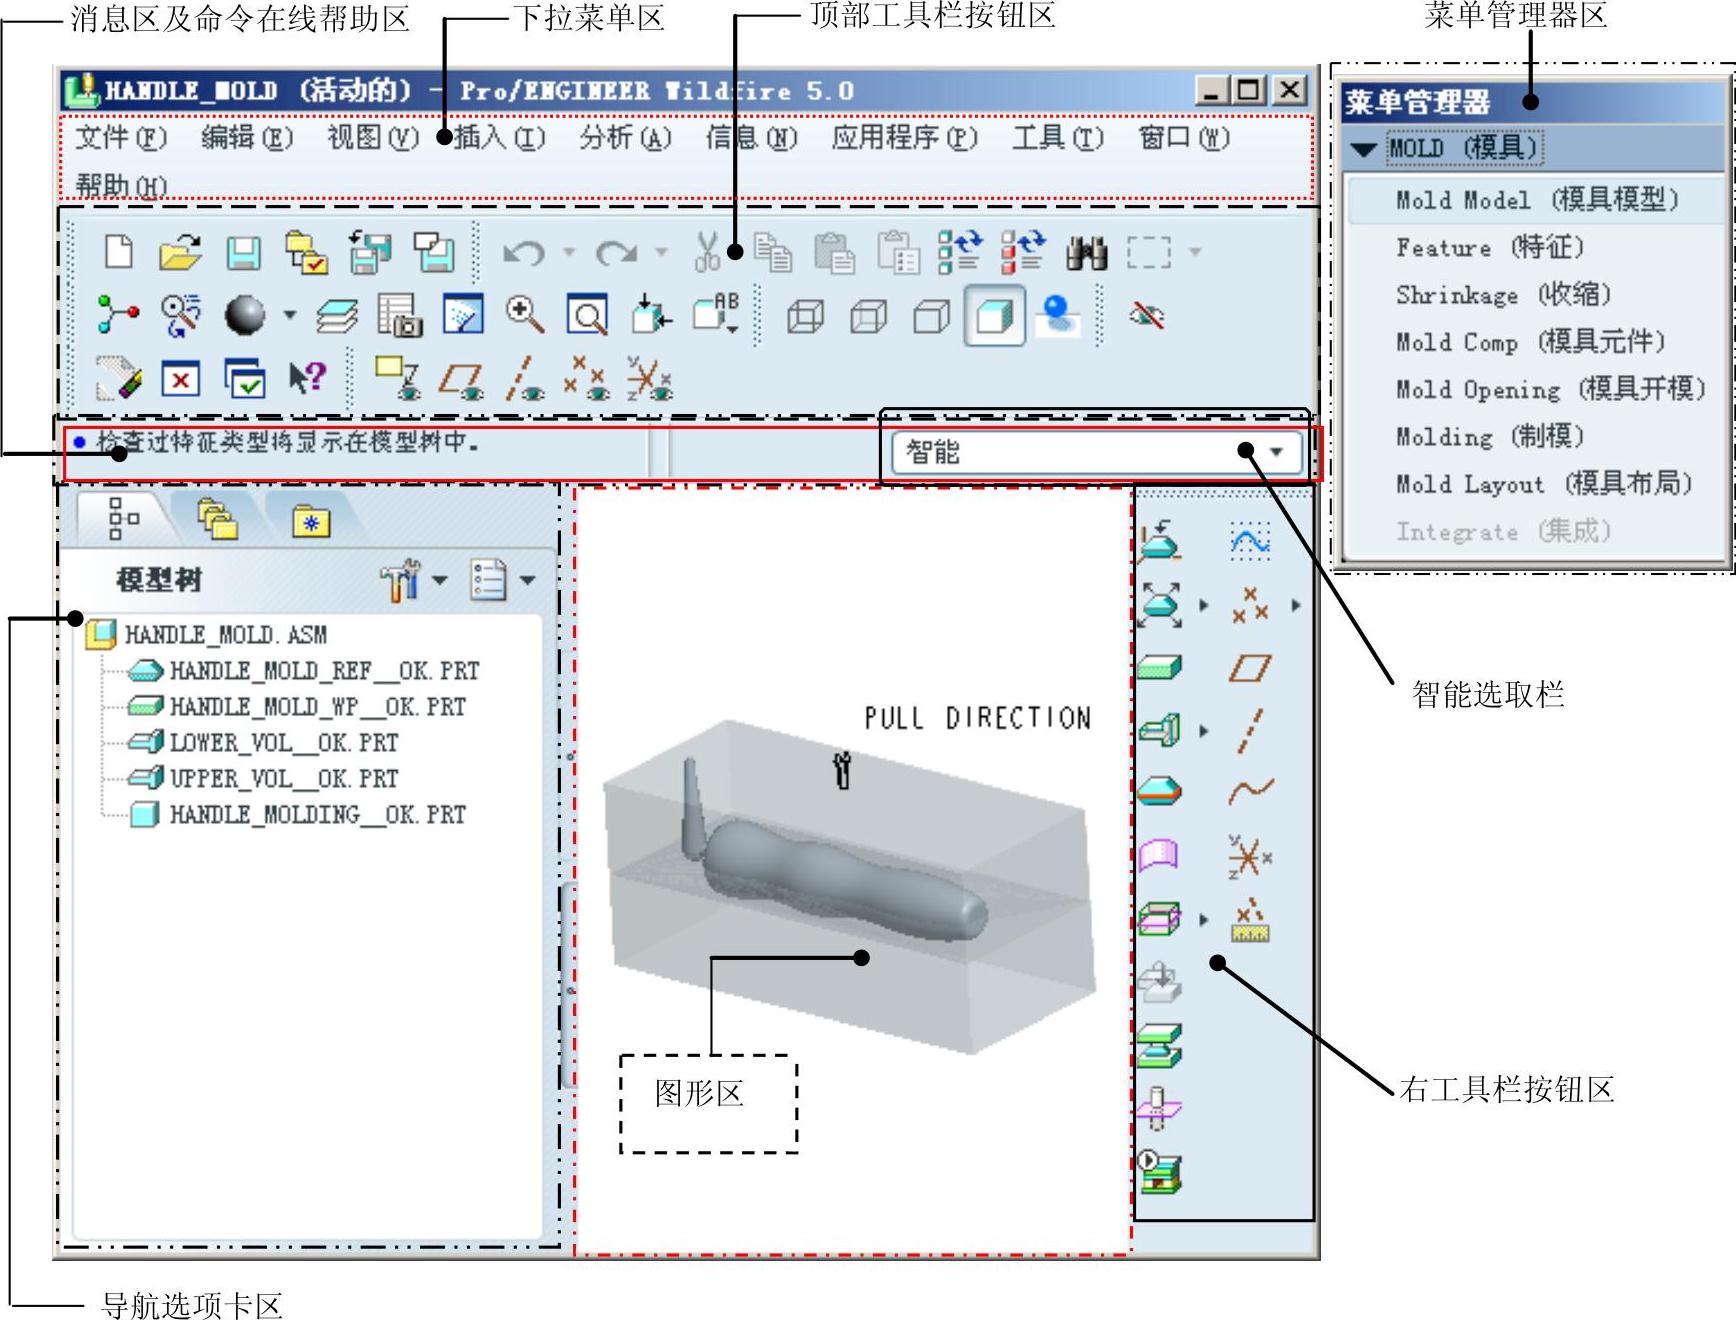Click the parting surface icon in right toolbar
Image resolution: width=1736 pixels, height=1320 pixels.
pos(1160,855)
